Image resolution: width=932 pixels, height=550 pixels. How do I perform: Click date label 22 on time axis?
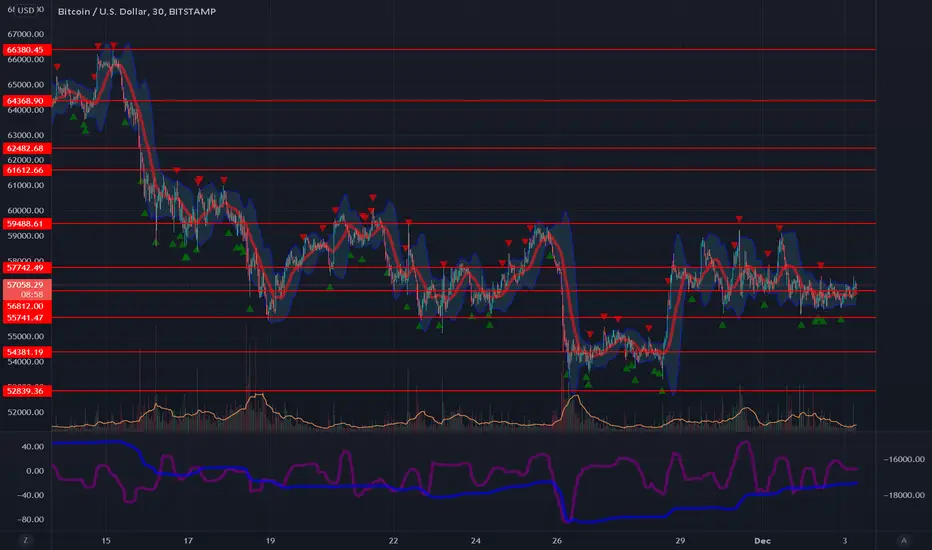click(393, 540)
